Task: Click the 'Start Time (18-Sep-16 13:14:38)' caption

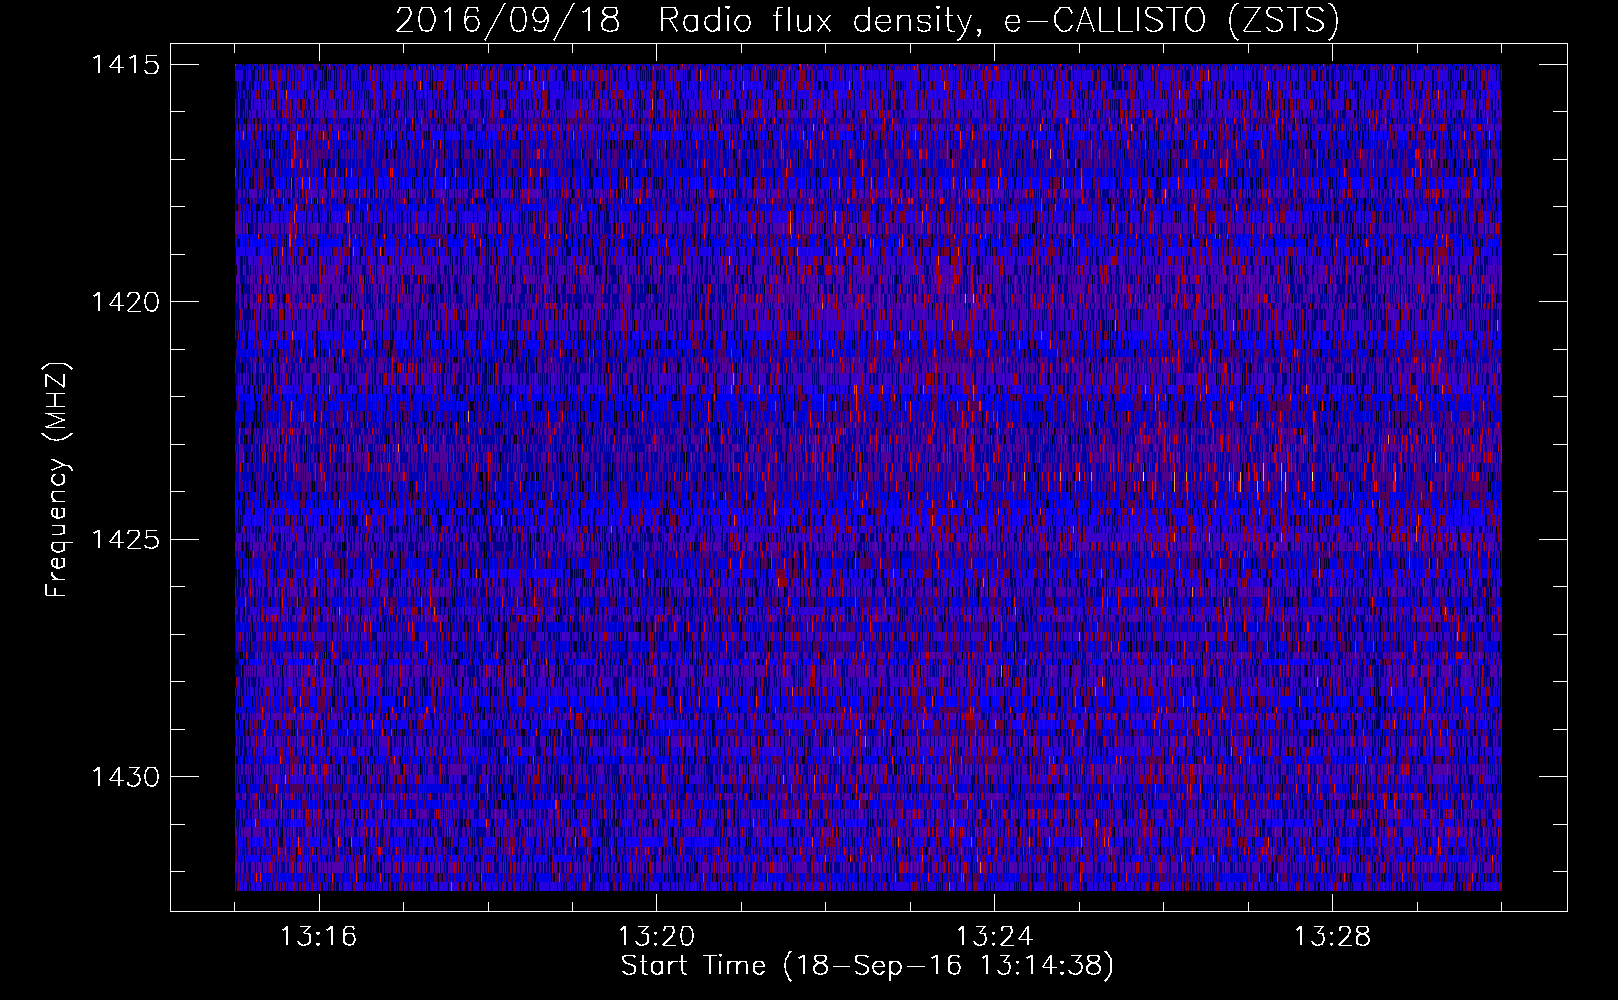Action: point(867,966)
